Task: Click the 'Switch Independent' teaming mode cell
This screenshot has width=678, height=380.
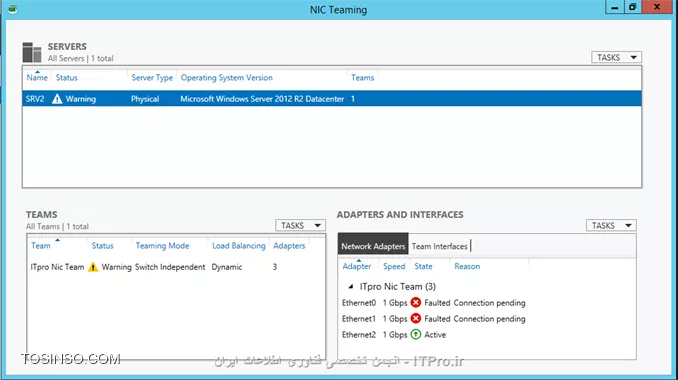Action: 170,267
